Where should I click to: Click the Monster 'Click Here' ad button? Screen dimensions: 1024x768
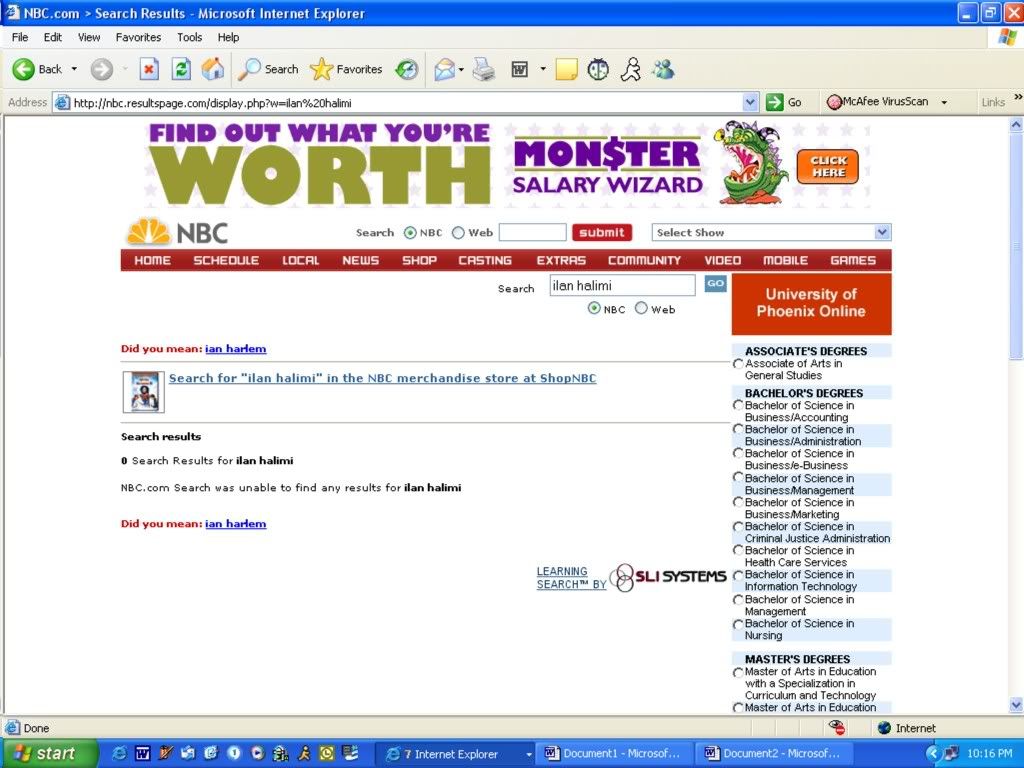(x=827, y=167)
